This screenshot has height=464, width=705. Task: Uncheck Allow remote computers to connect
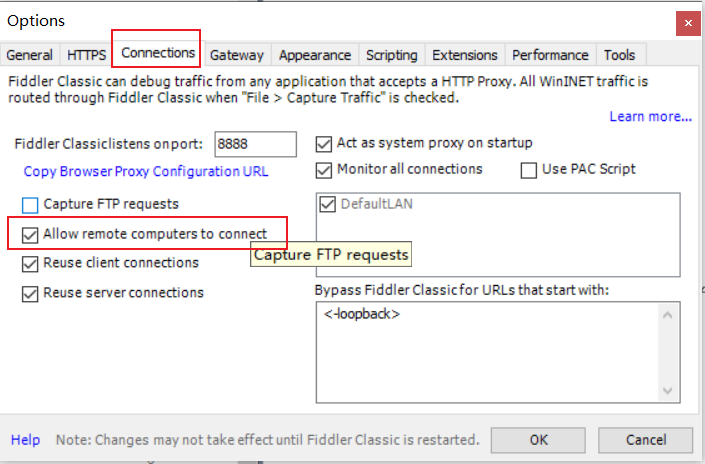pyautogui.click(x=30, y=235)
